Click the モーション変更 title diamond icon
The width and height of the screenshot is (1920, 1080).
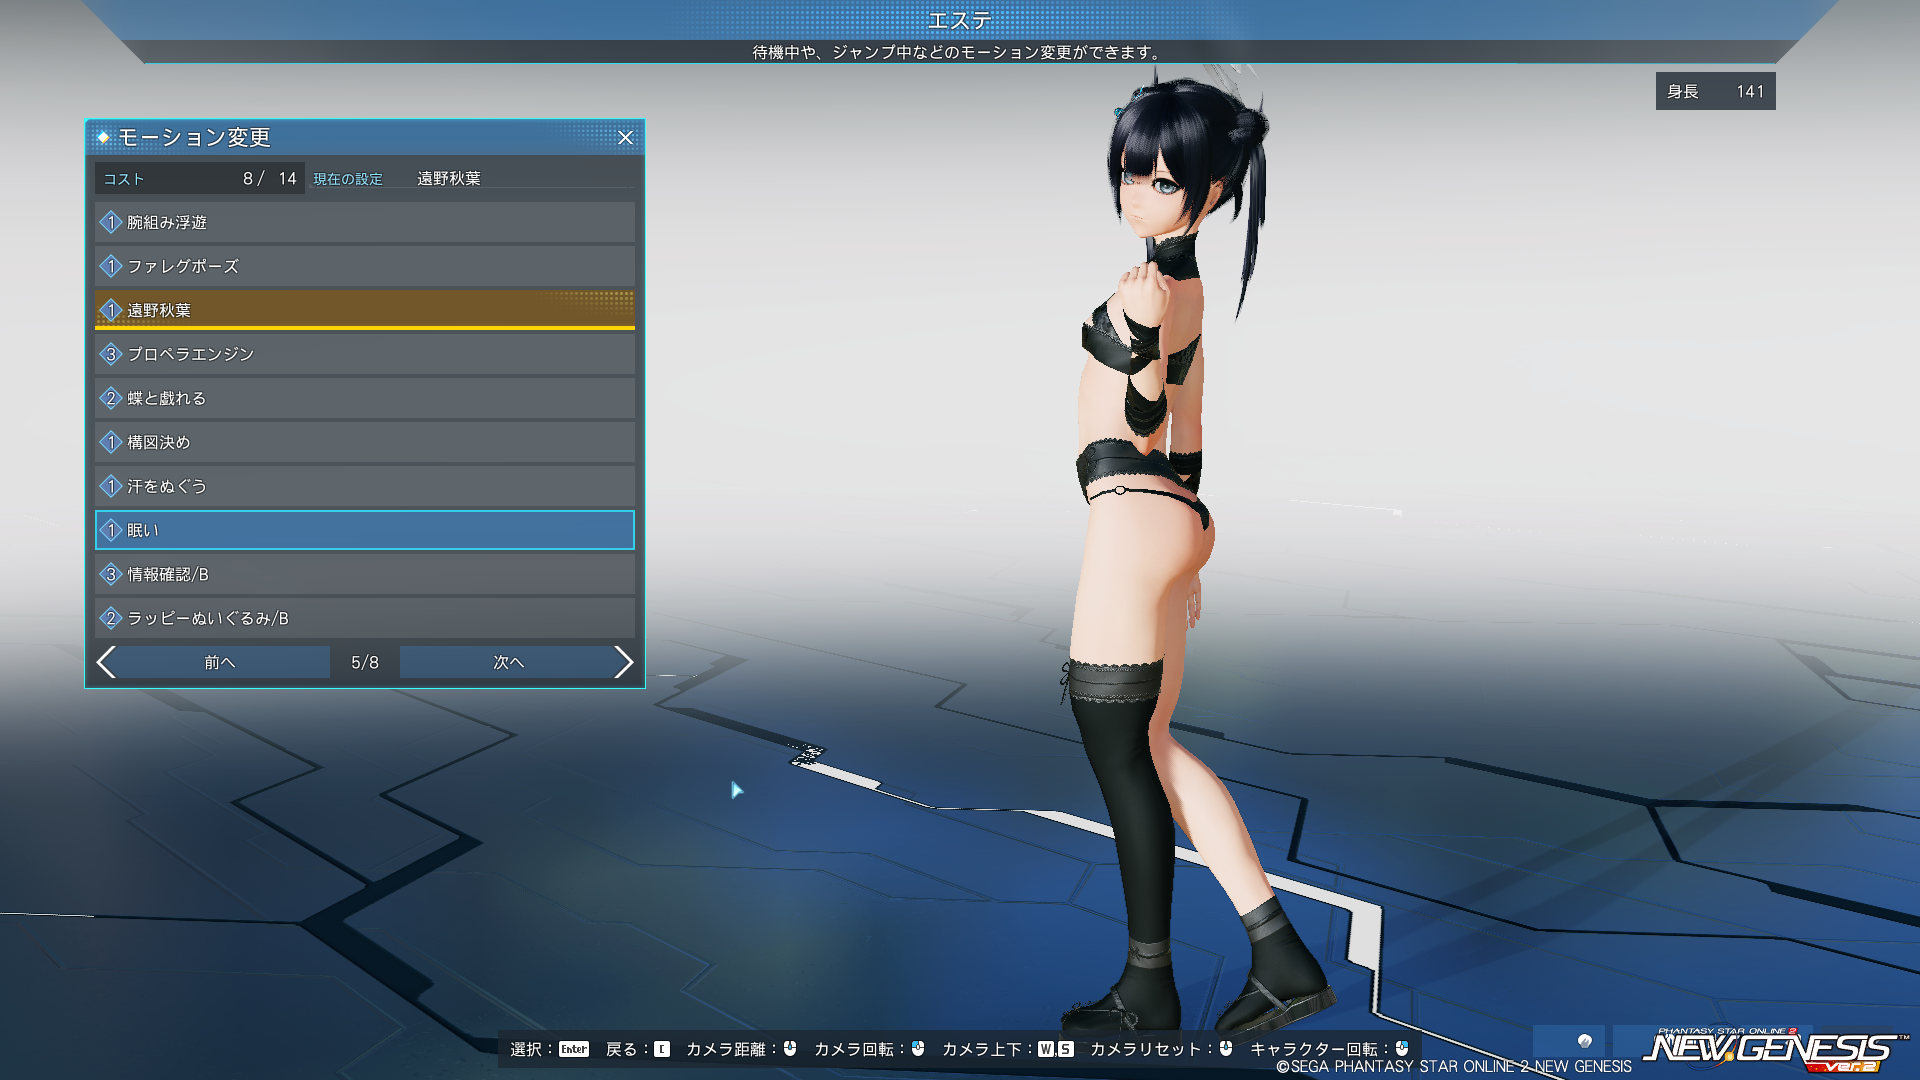pyautogui.click(x=103, y=137)
